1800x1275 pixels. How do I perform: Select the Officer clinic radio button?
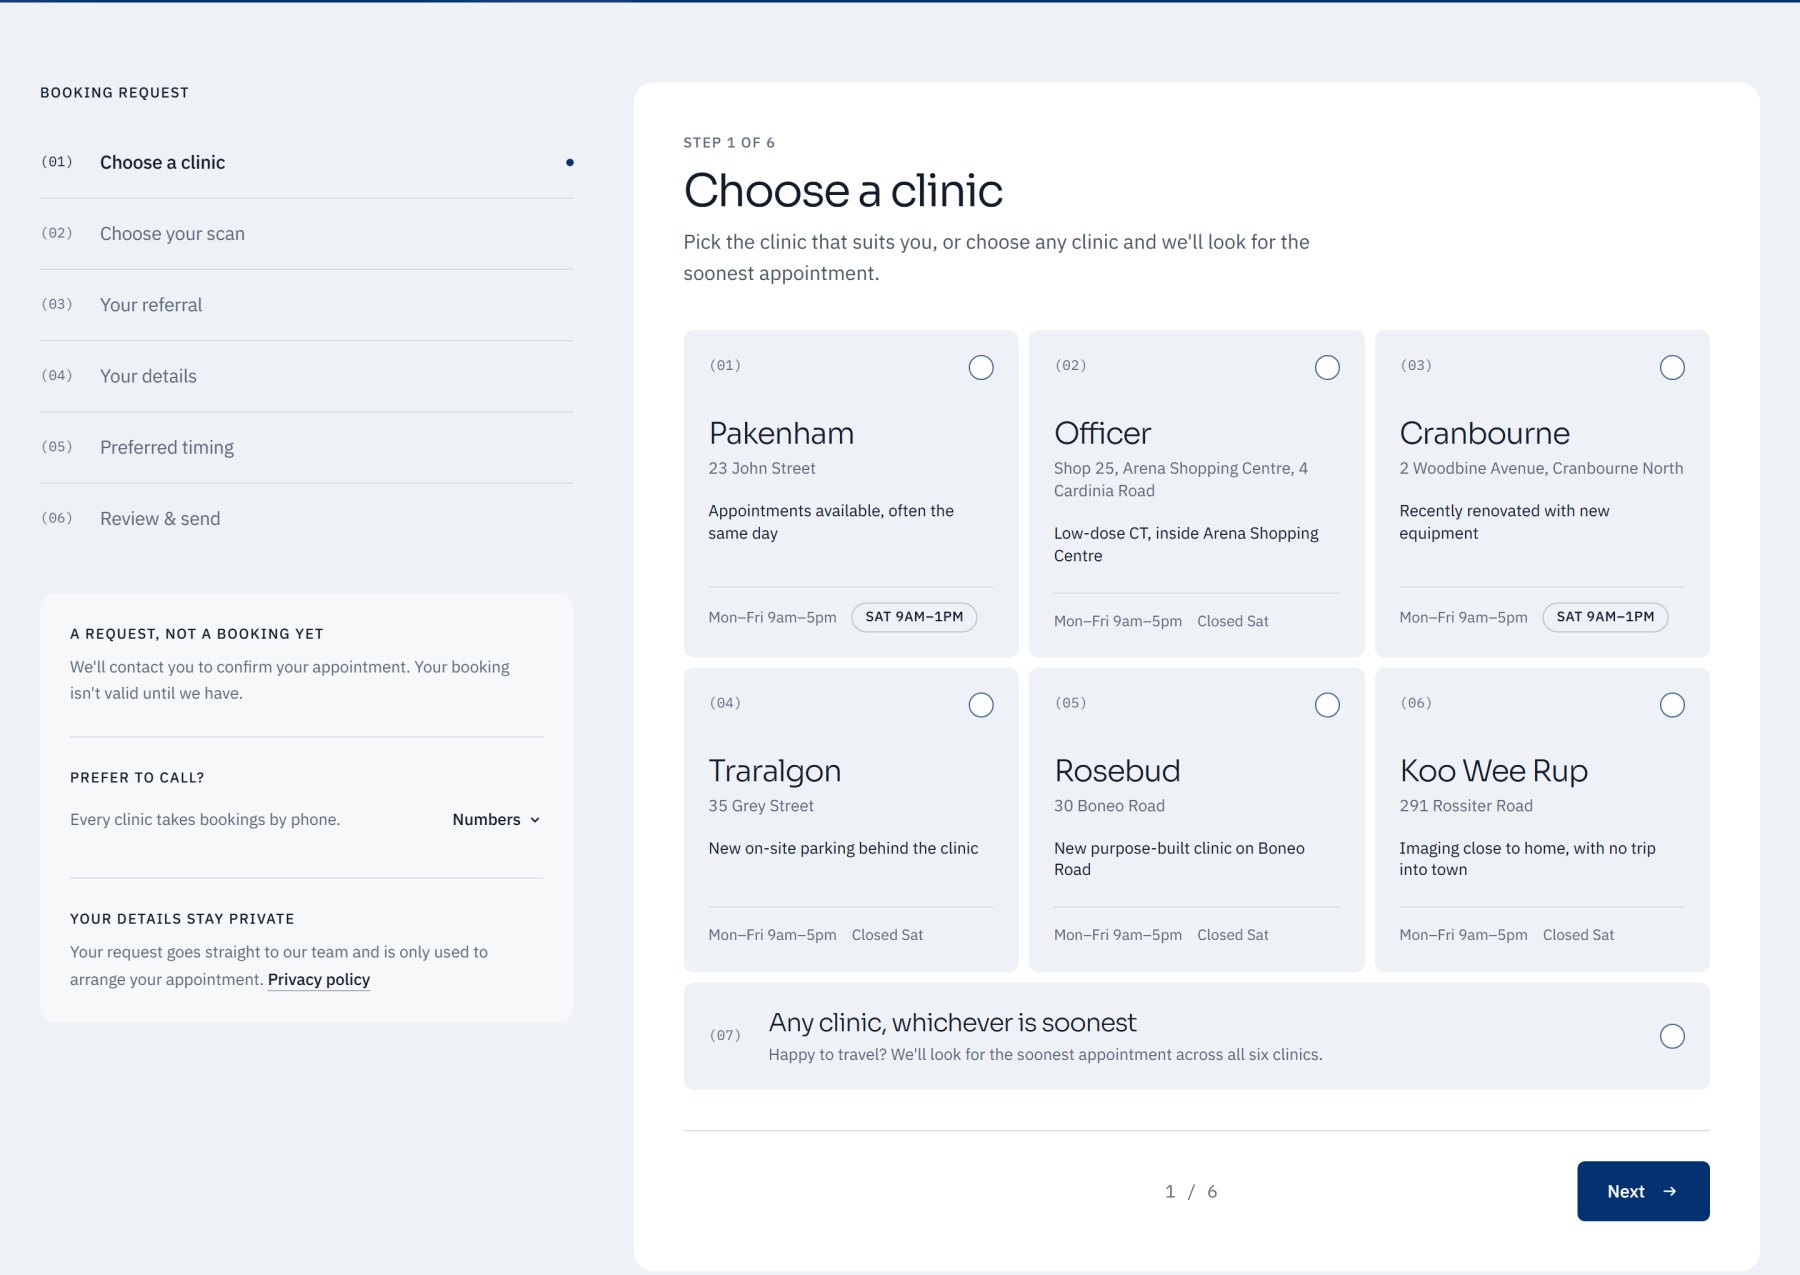coord(1327,367)
